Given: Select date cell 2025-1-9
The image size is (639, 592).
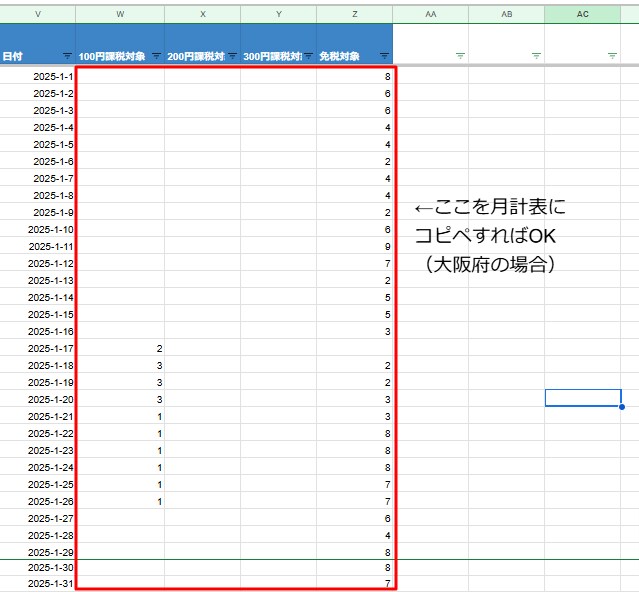Looking at the screenshot, I should [x=37, y=213].
